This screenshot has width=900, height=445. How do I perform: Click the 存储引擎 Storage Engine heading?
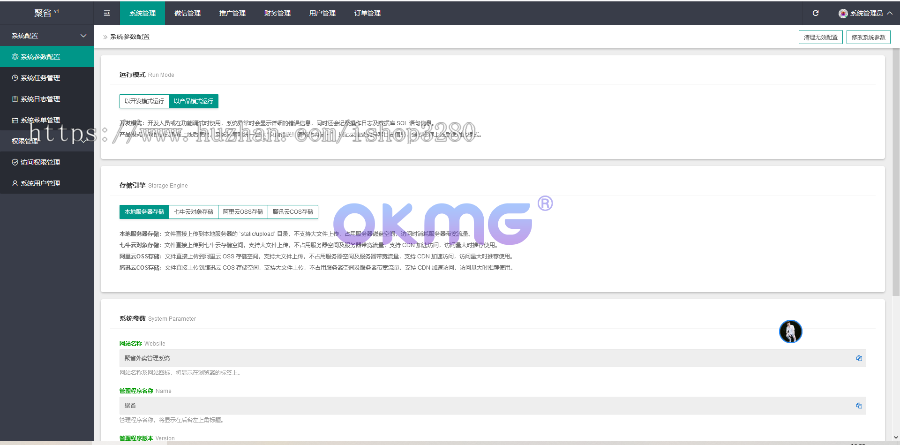click(153, 185)
